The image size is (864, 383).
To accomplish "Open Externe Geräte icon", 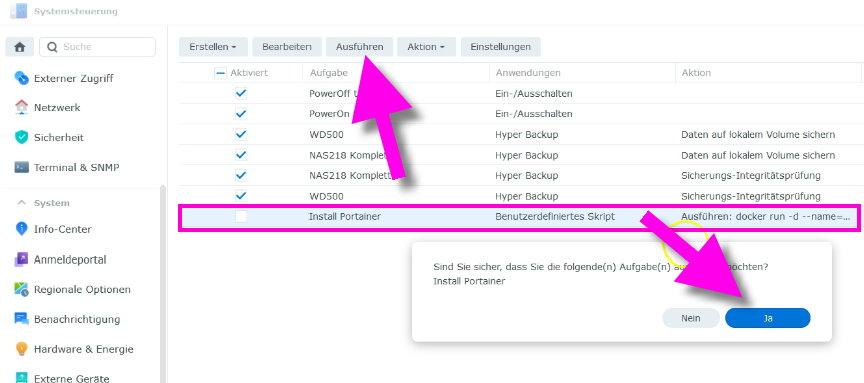I will [21, 378].
